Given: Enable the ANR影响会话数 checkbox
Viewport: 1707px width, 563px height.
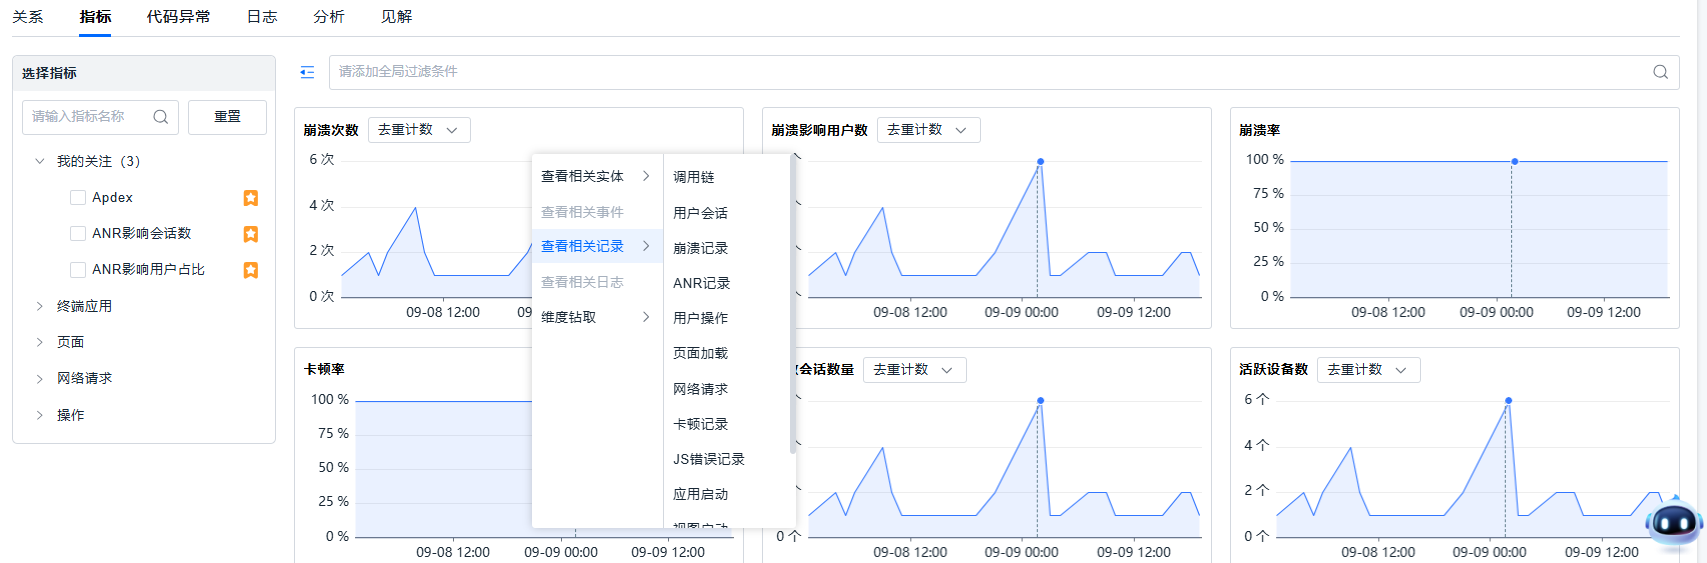Looking at the screenshot, I should [78, 234].
